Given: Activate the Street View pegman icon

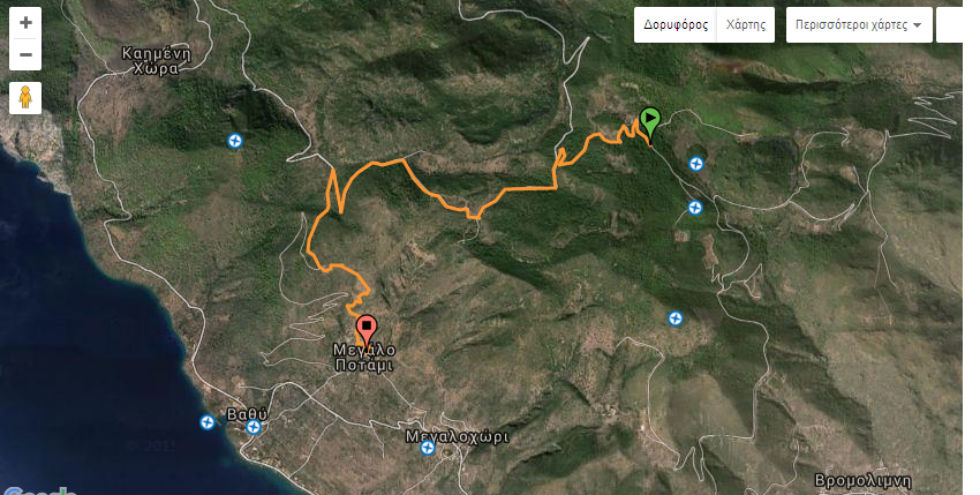Looking at the screenshot, I should tap(26, 98).
